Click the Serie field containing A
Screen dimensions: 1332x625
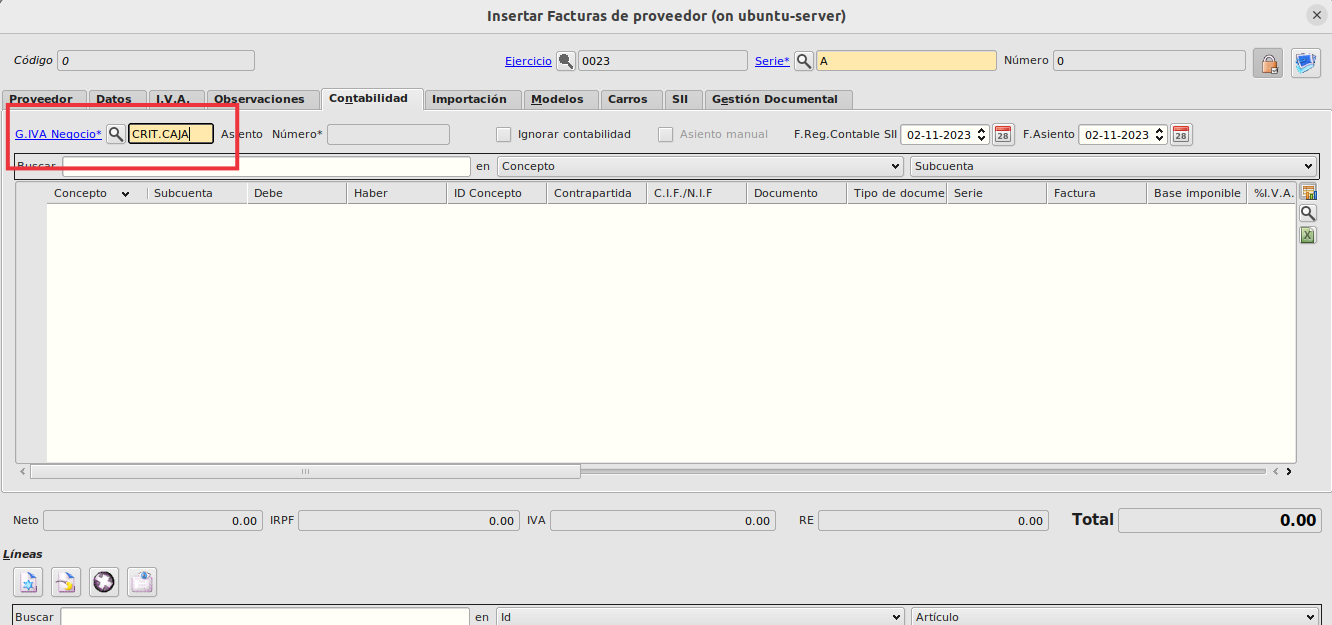coord(907,61)
